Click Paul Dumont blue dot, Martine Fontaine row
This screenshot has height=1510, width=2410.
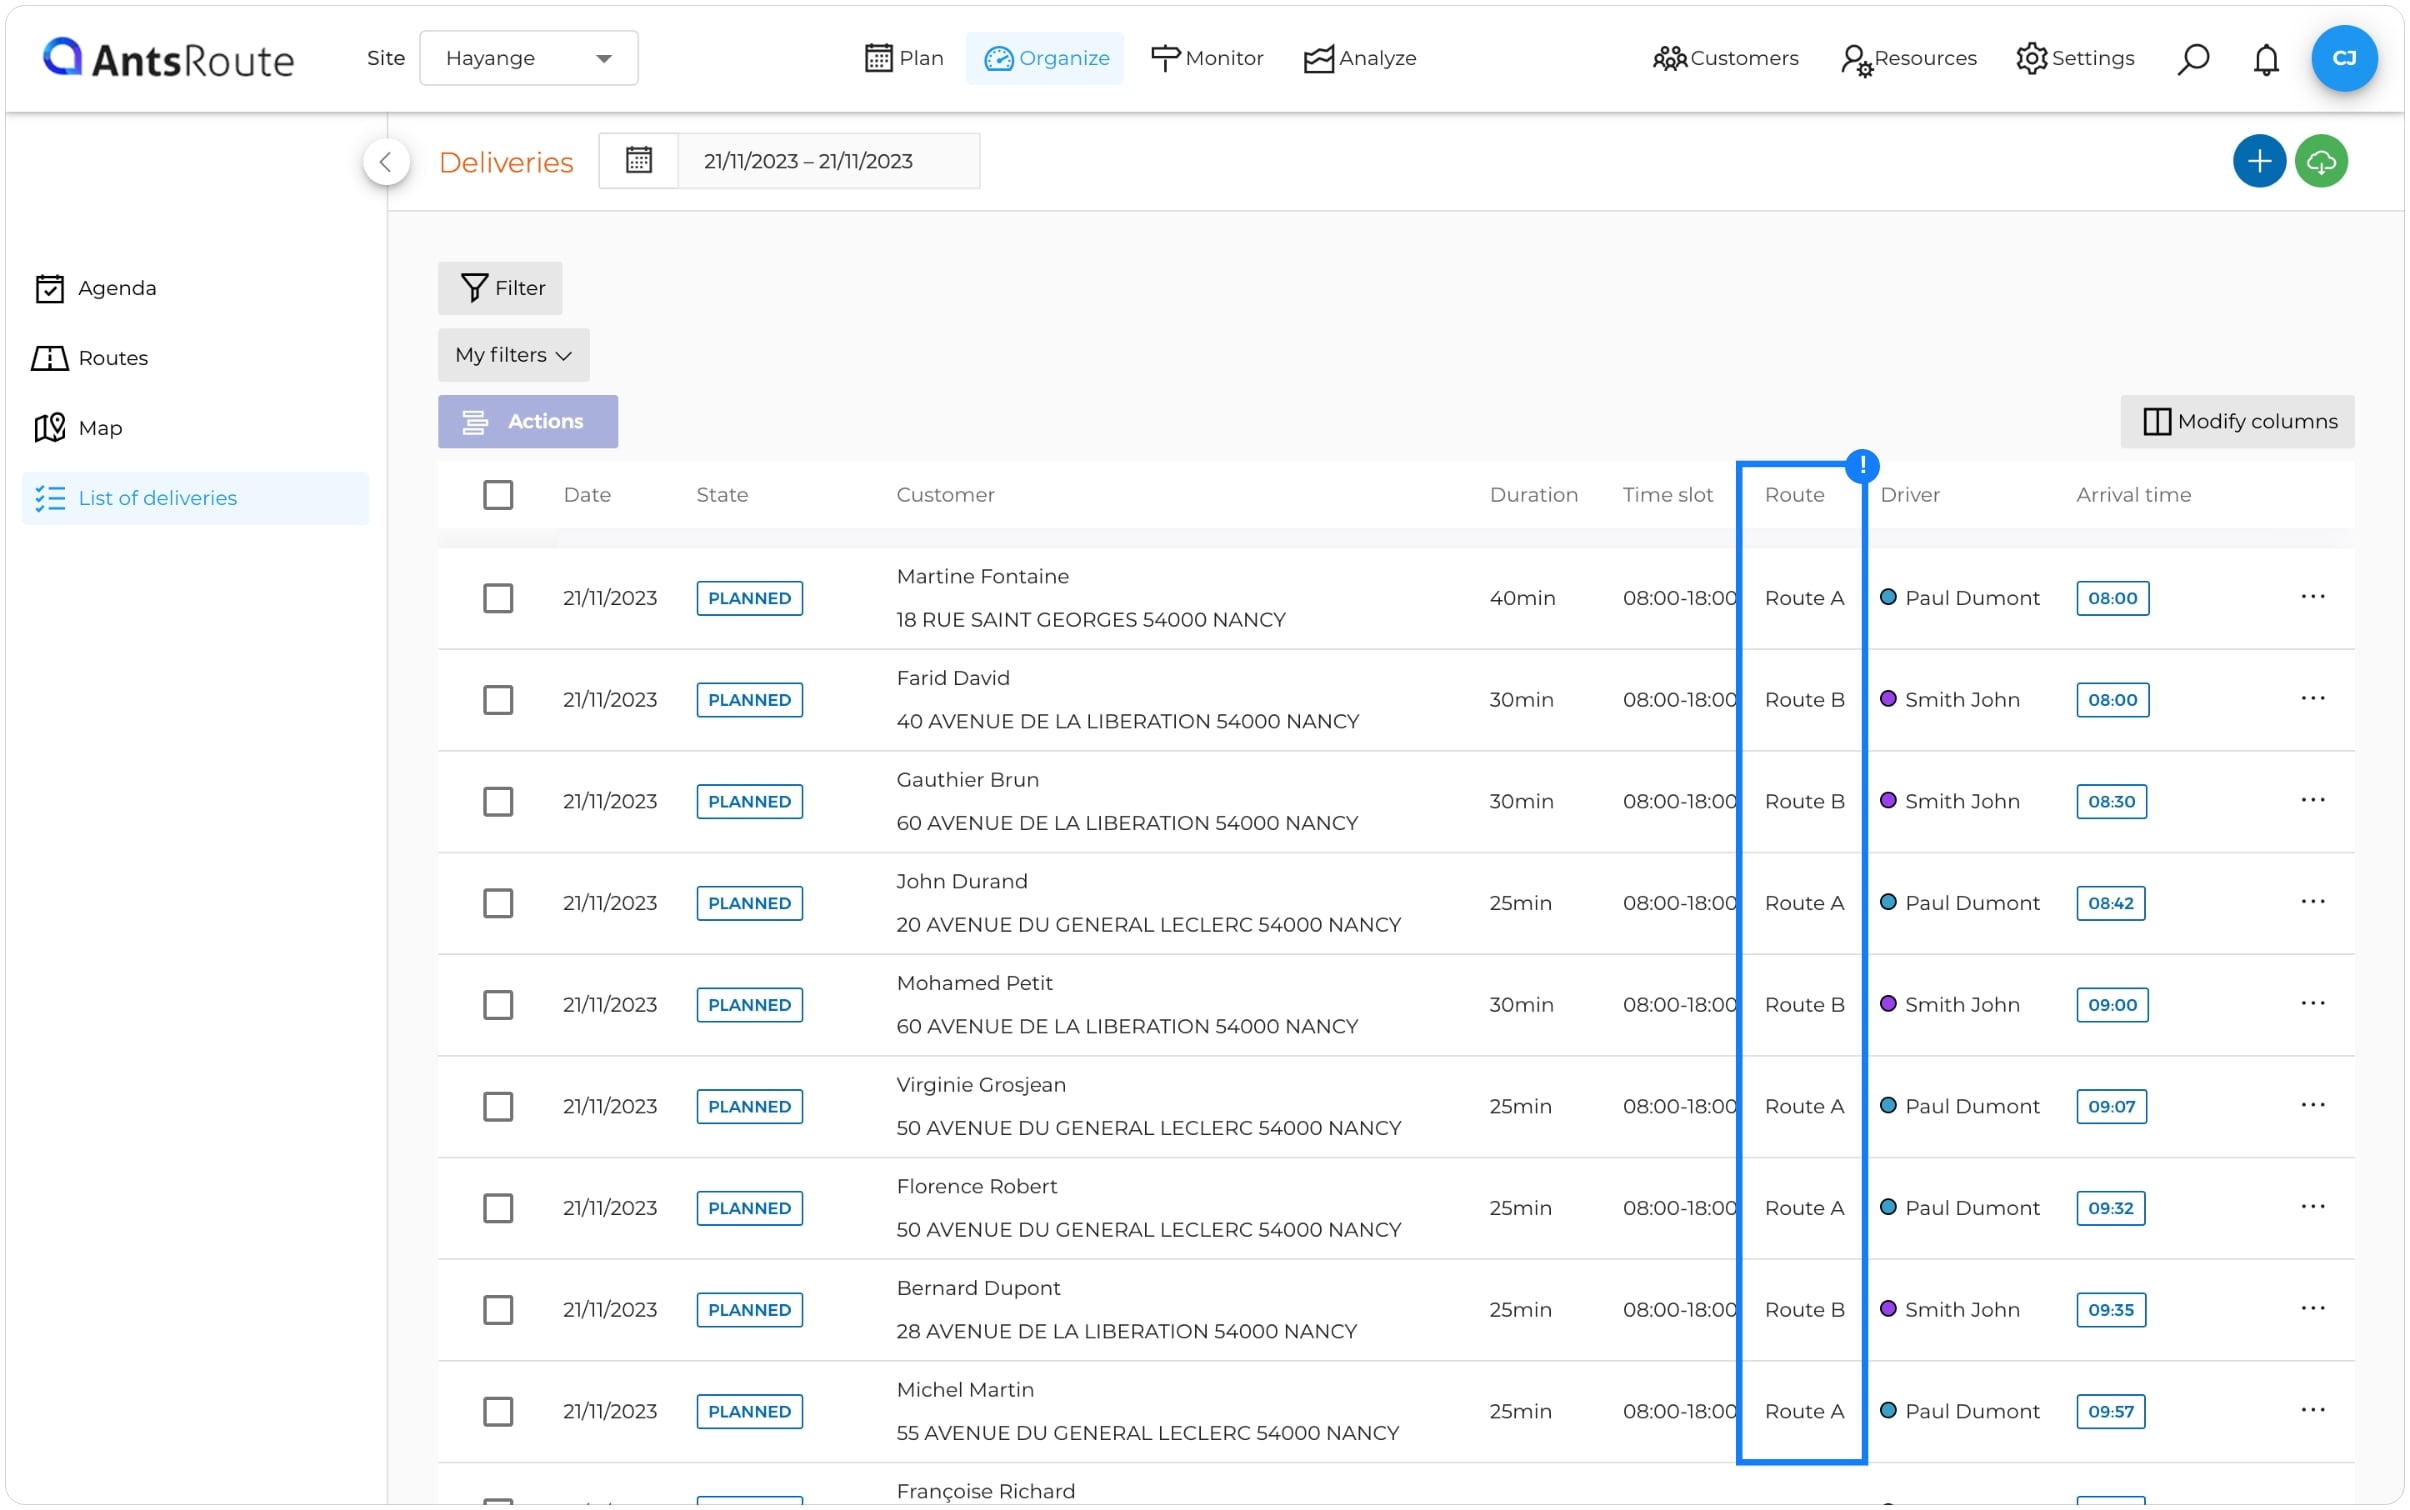1887,597
